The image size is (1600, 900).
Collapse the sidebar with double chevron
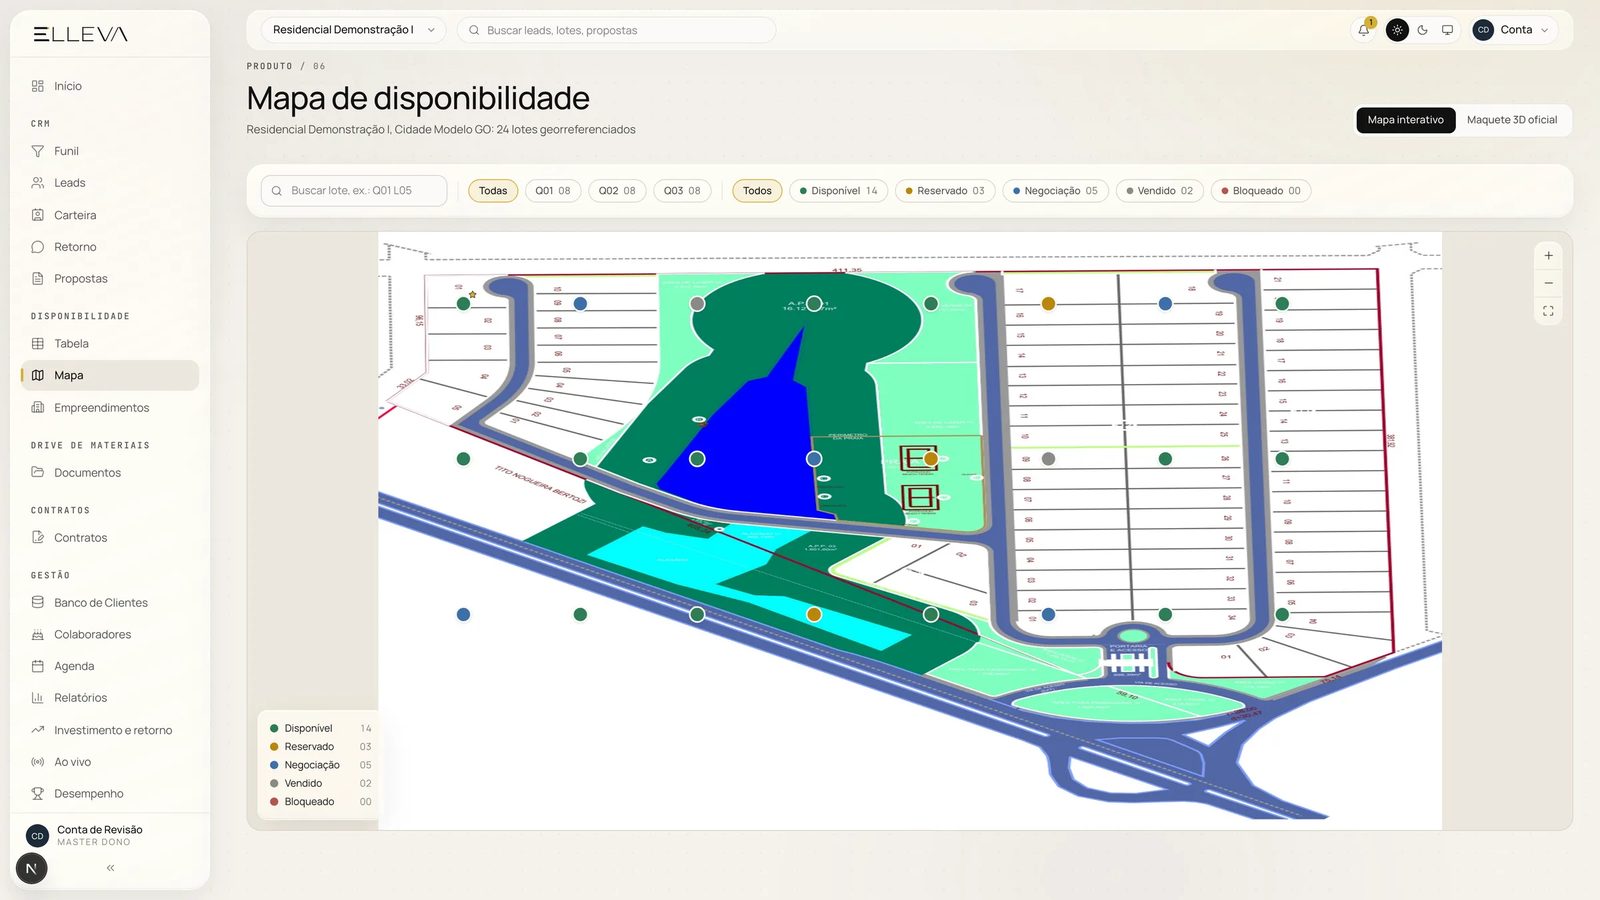click(110, 868)
